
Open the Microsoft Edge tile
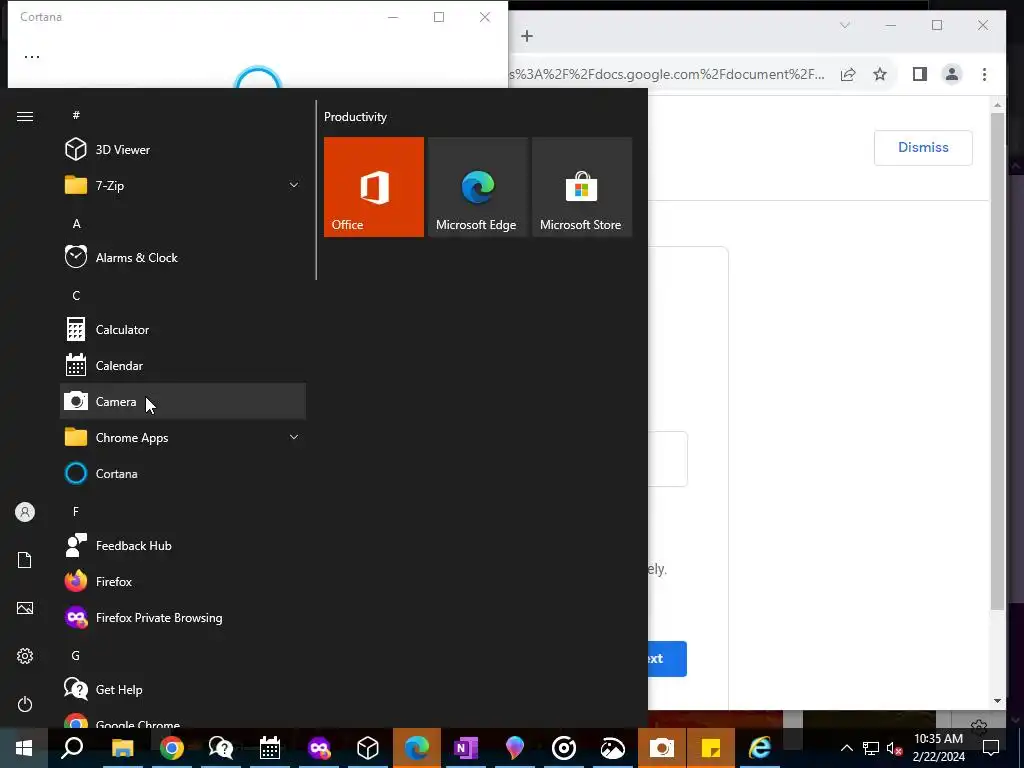pos(477,187)
